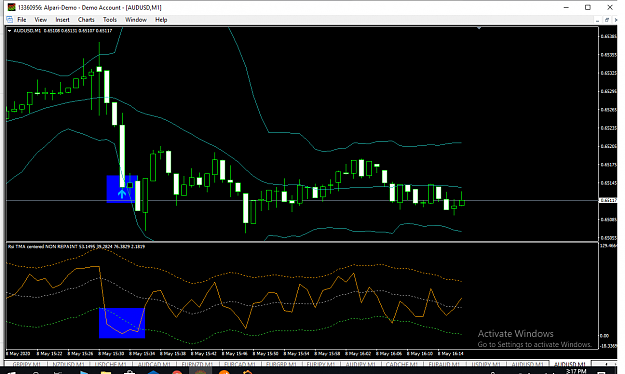This screenshot has height=374, width=625.
Task: Switch to the CADCHF,M1 chart tab
Action: [401, 364]
